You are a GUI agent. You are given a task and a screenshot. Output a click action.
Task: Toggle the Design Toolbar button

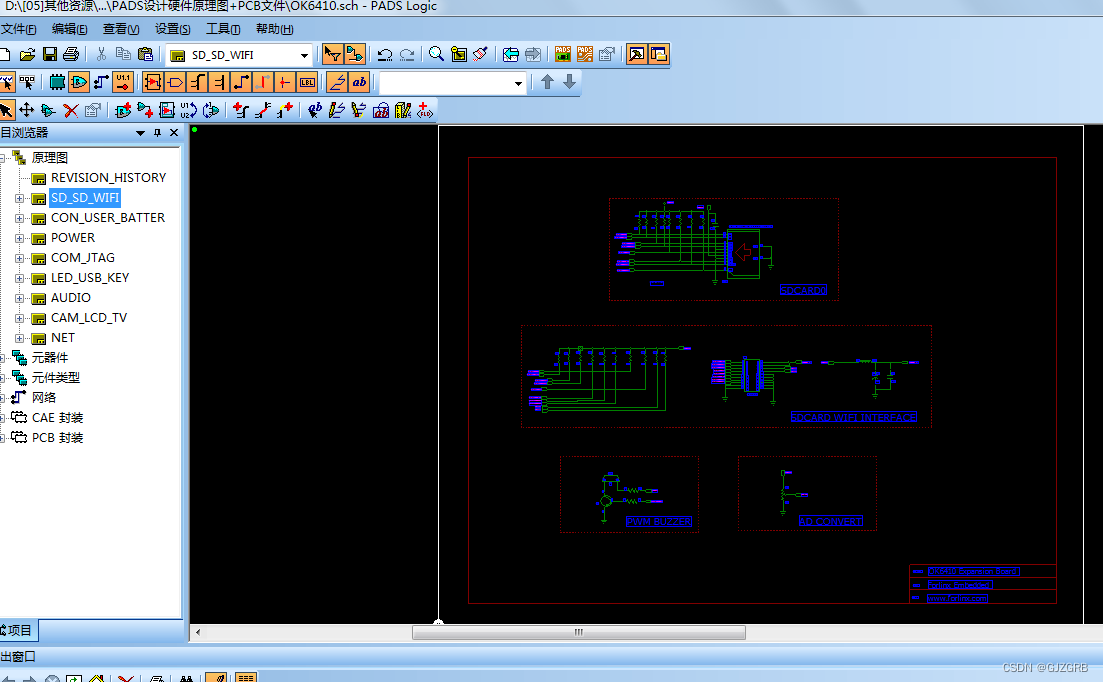355,54
